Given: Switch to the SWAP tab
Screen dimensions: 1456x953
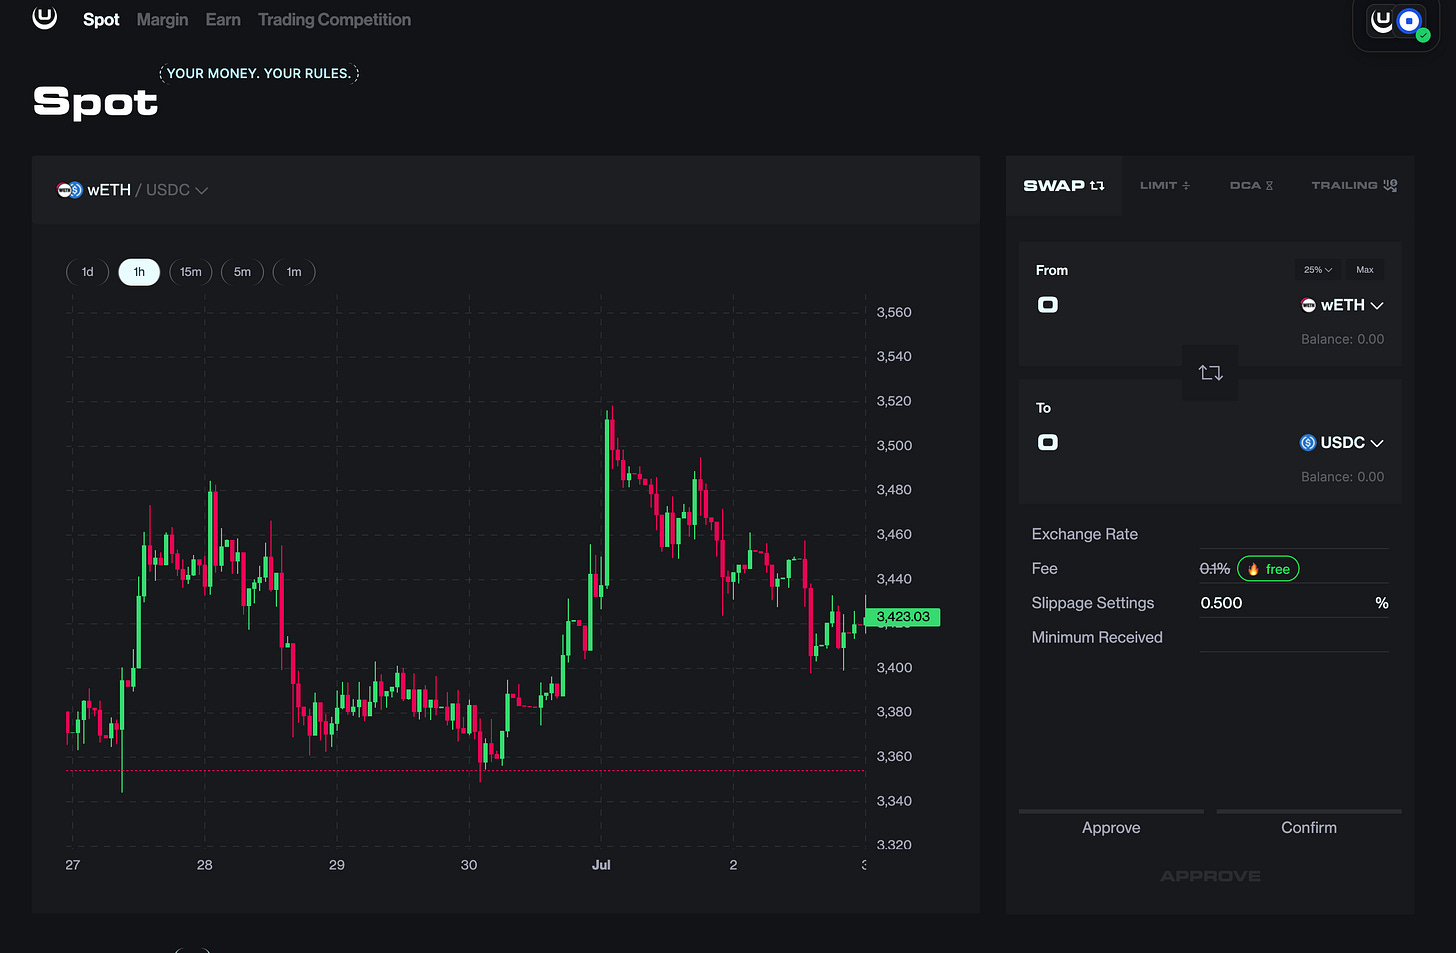Looking at the screenshot, I should (1064, 186).
